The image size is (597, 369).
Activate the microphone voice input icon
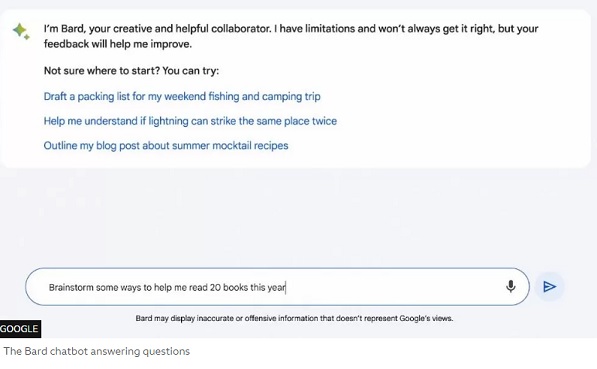coord(511,286)
